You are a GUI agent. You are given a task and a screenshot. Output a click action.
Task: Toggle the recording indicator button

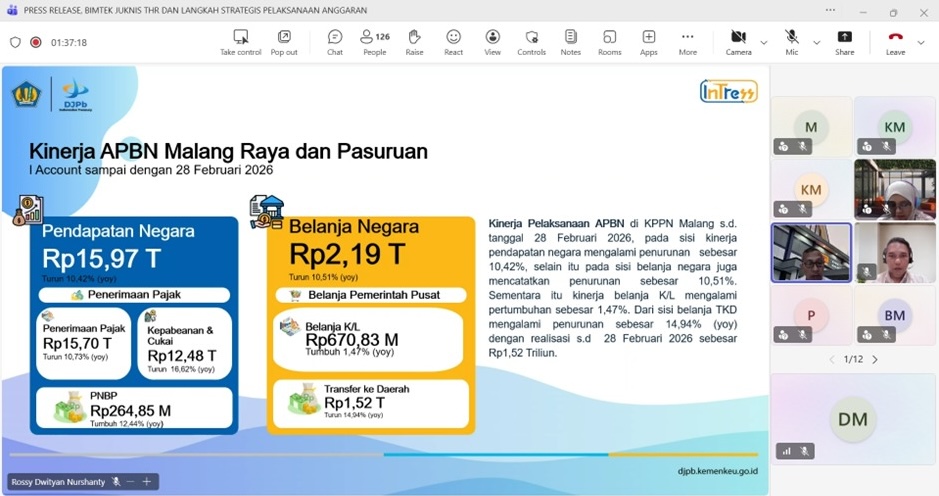coord(36,43)
